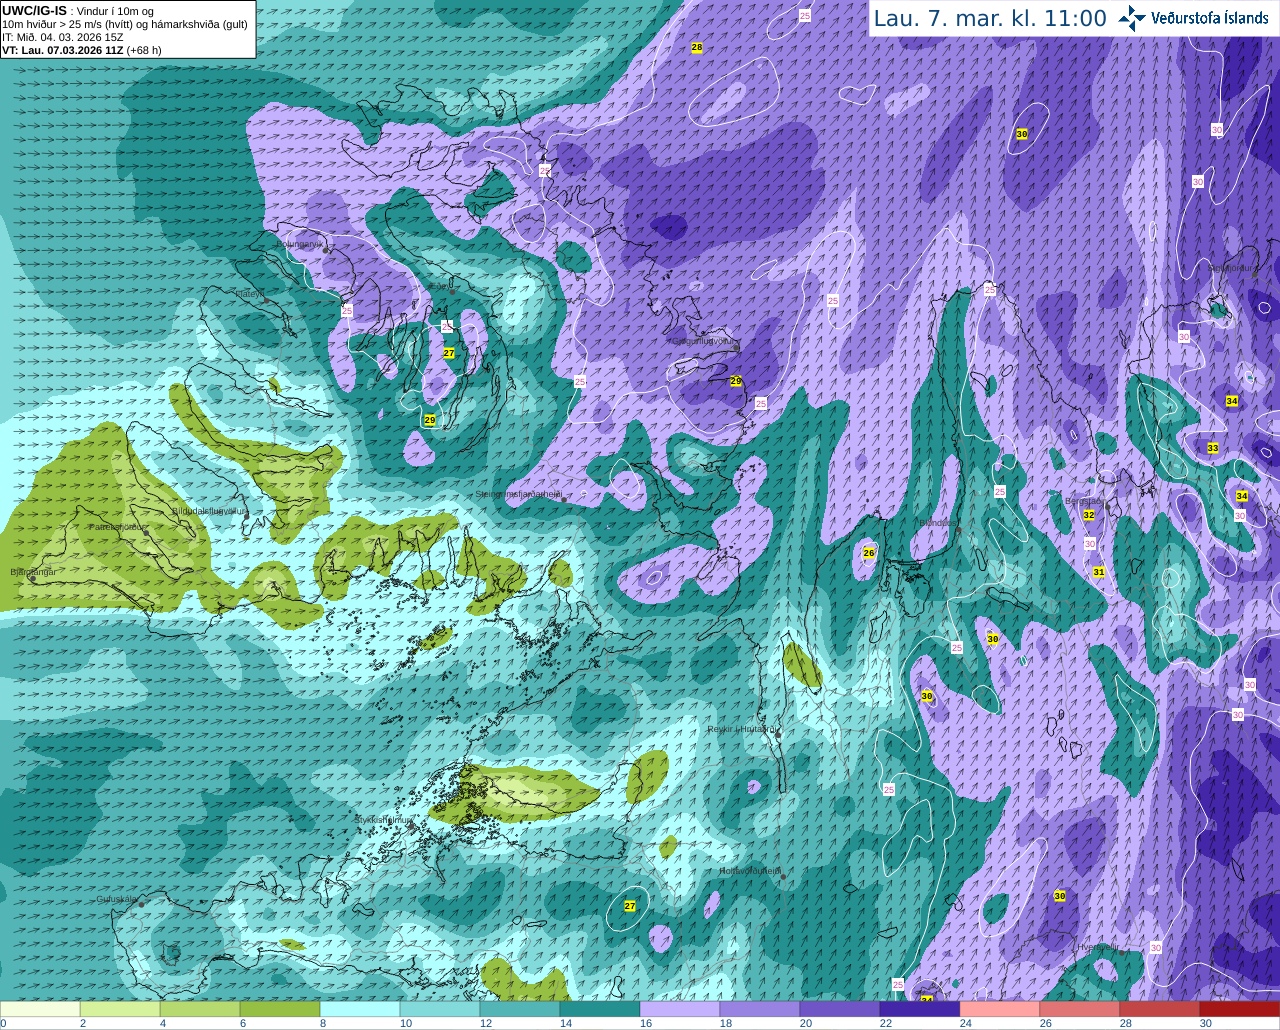Click the 'UWC/IG-IS' model title text
This screenshot has width=1280, height=1030.
click(x=34, y=11)
